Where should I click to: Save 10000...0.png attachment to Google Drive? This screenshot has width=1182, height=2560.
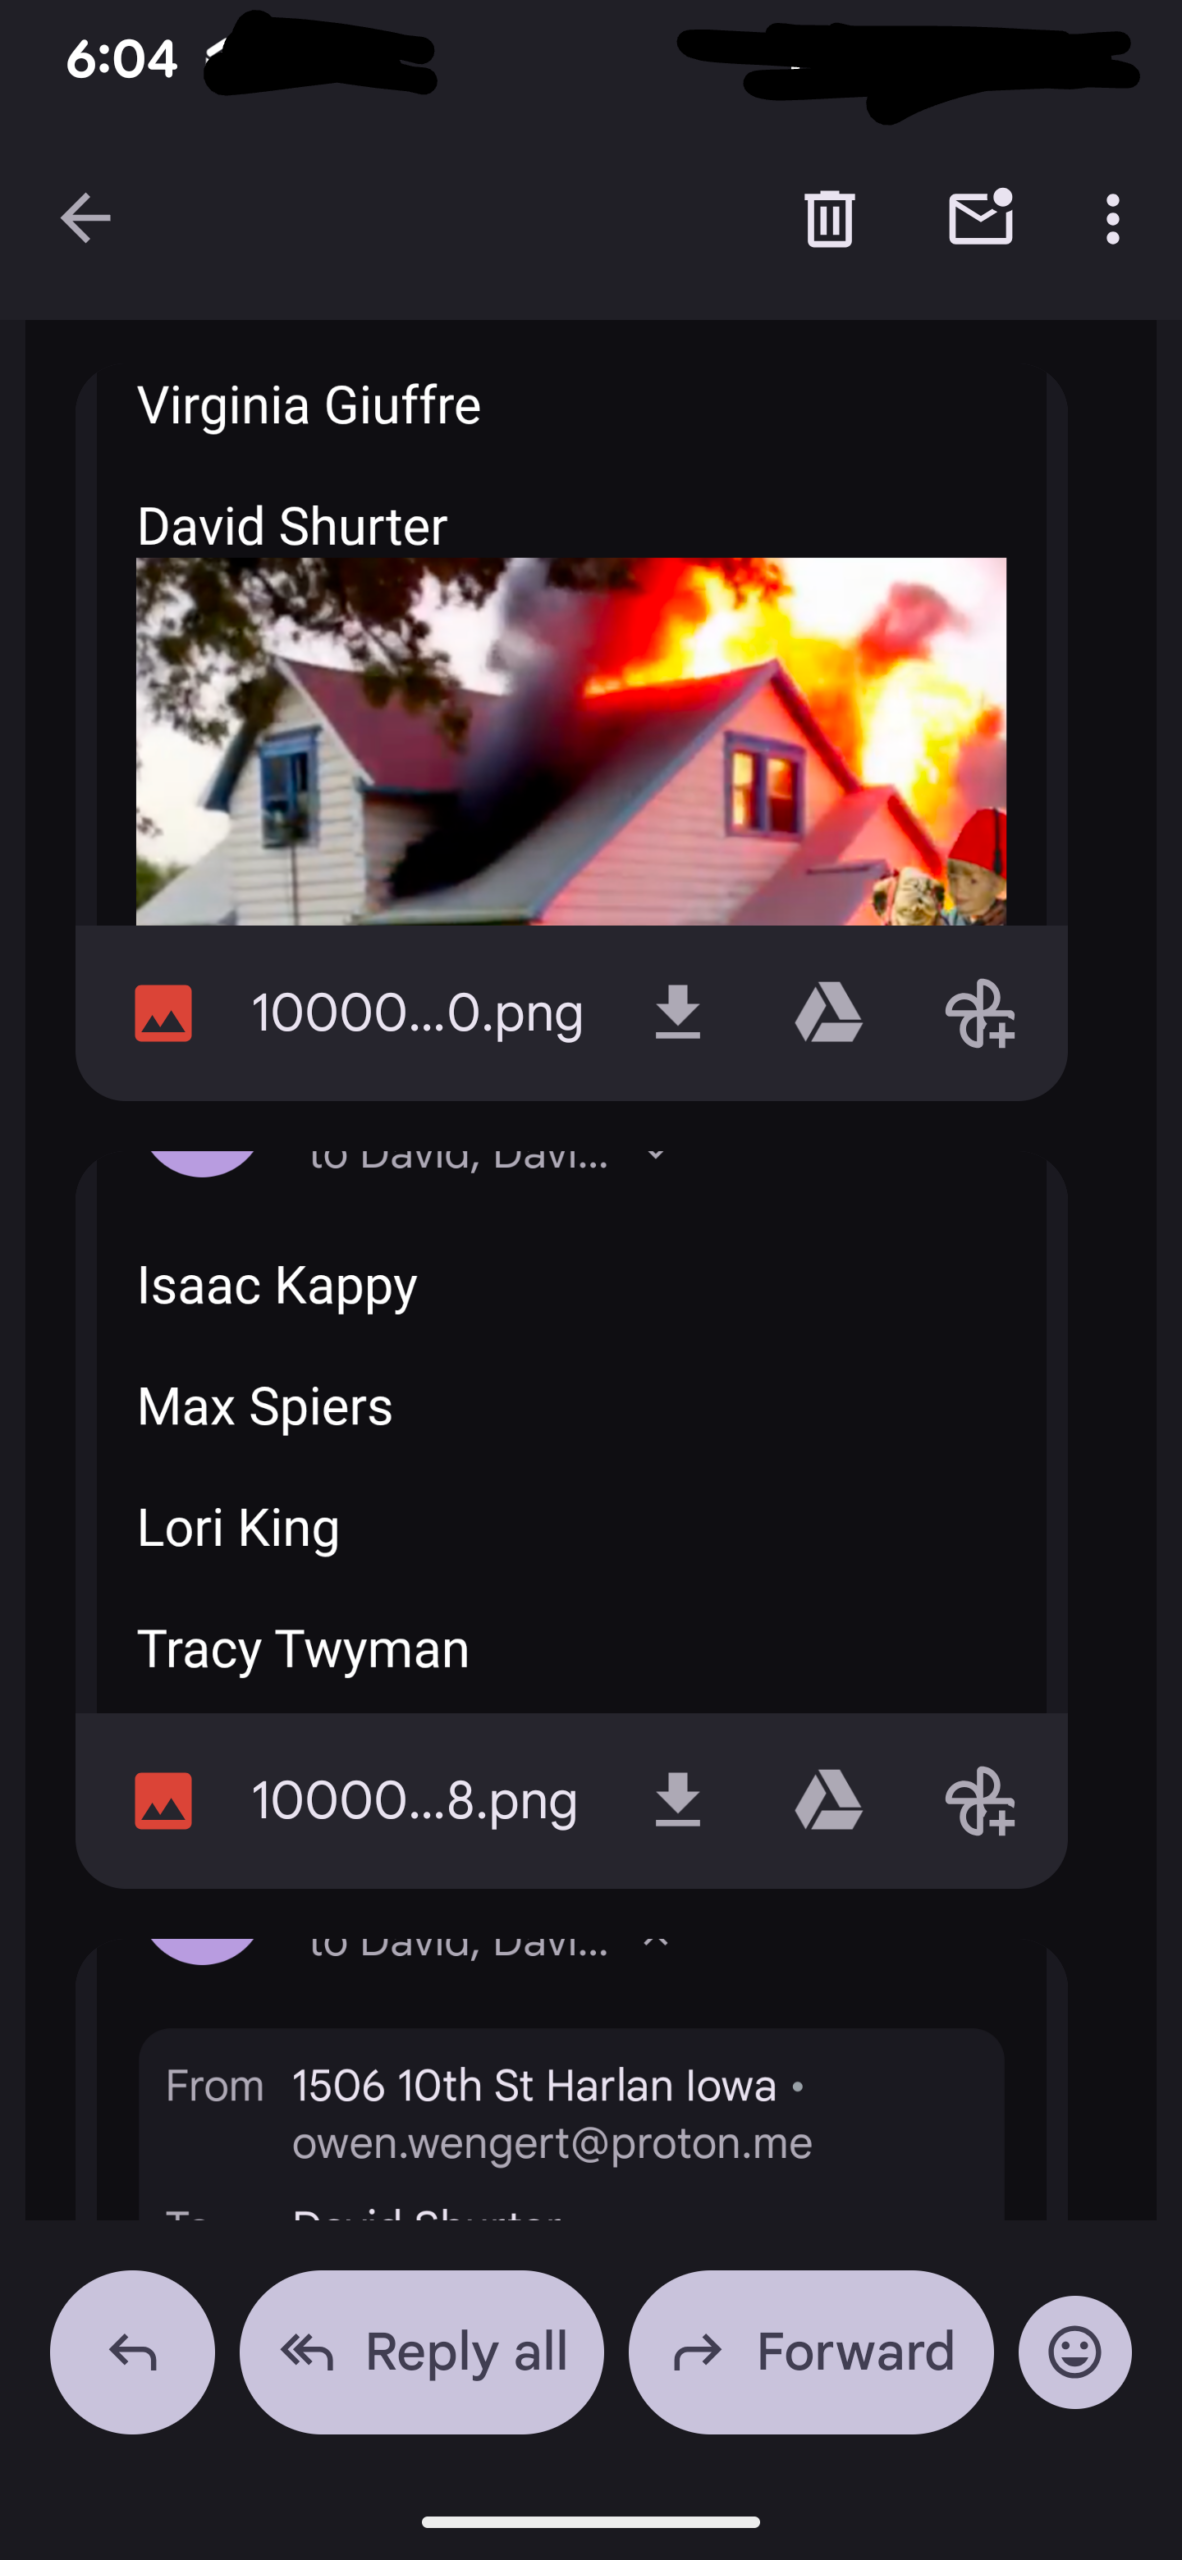[828, 1013]
